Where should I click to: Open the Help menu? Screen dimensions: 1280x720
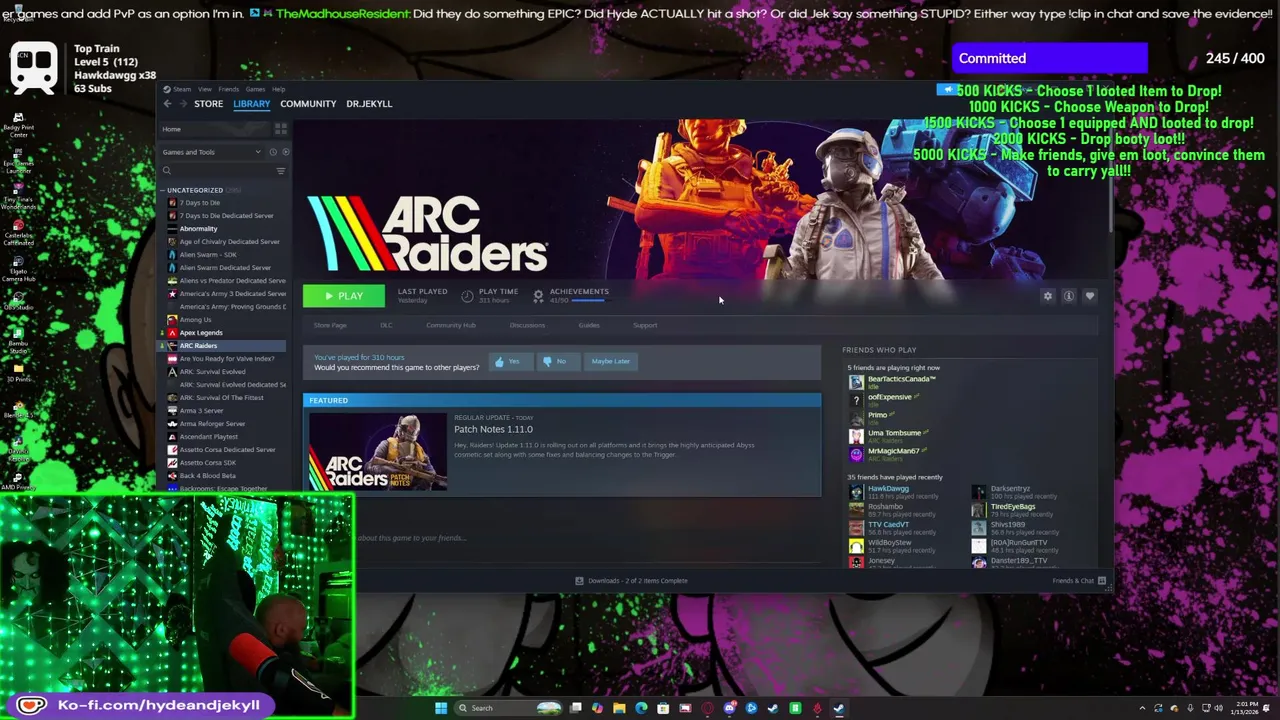(279, 89)
